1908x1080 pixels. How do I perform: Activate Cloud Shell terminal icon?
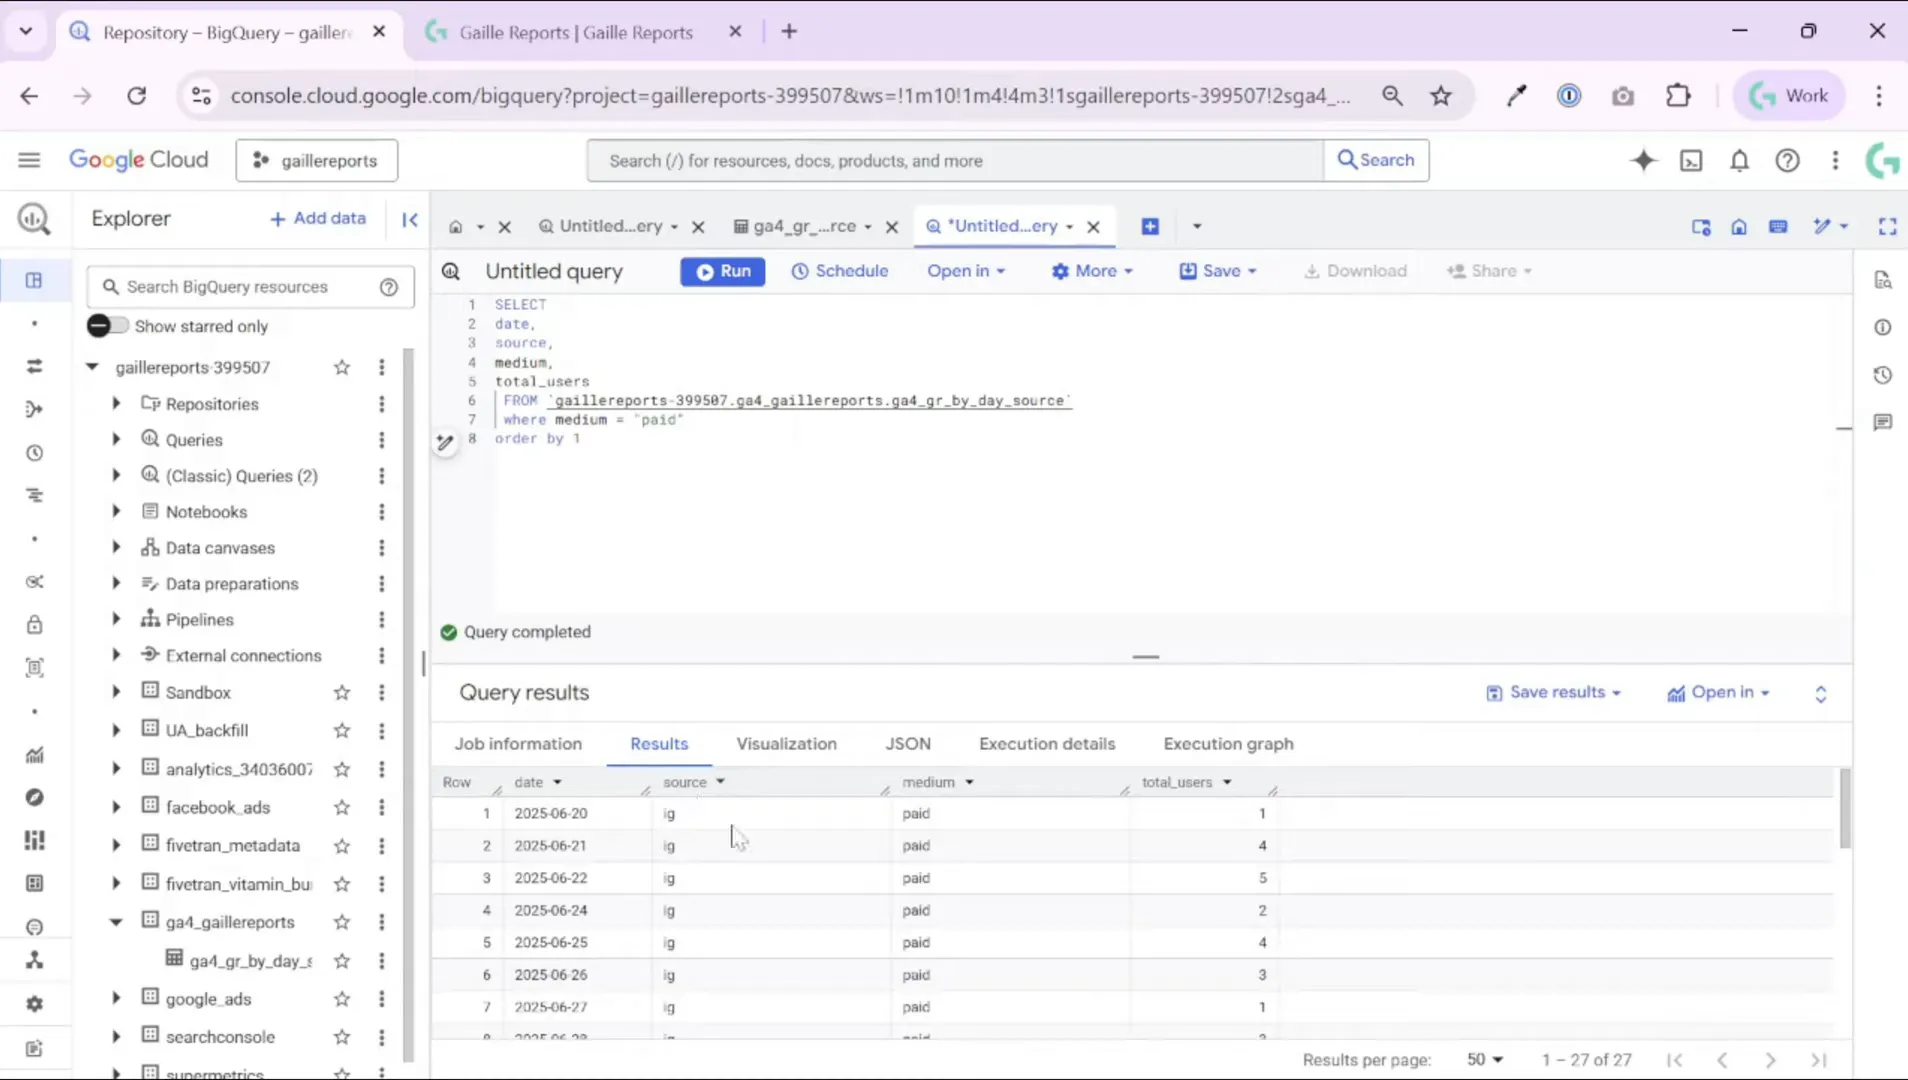pos(1692,160)
